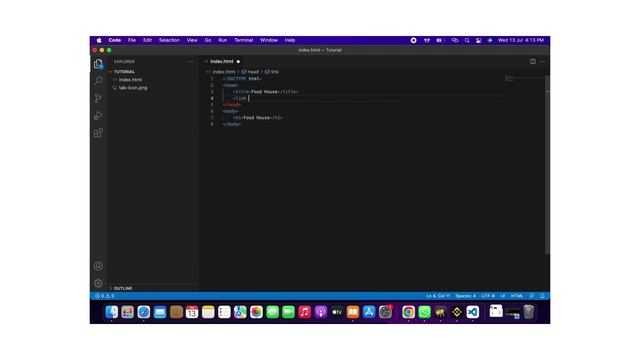Open the Run menu
The width and height of the screenshot is (640, 360).
click(222, 40)
